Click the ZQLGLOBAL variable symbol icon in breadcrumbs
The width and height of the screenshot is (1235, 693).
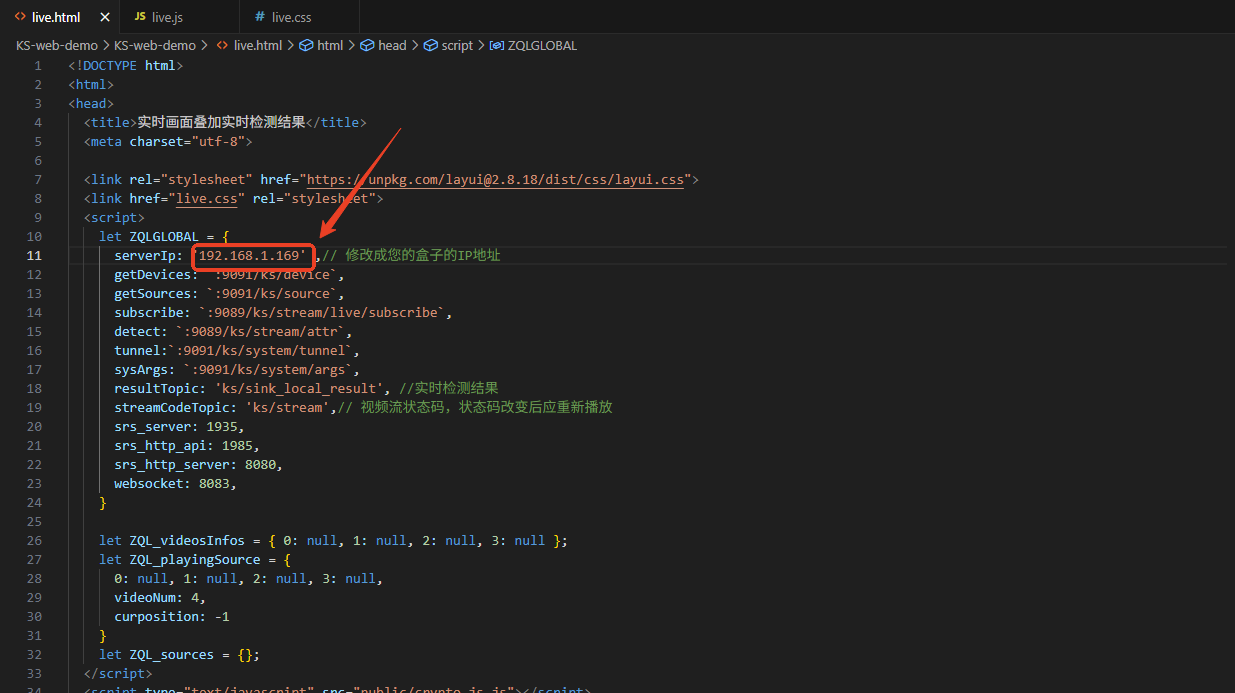(496, 45)
